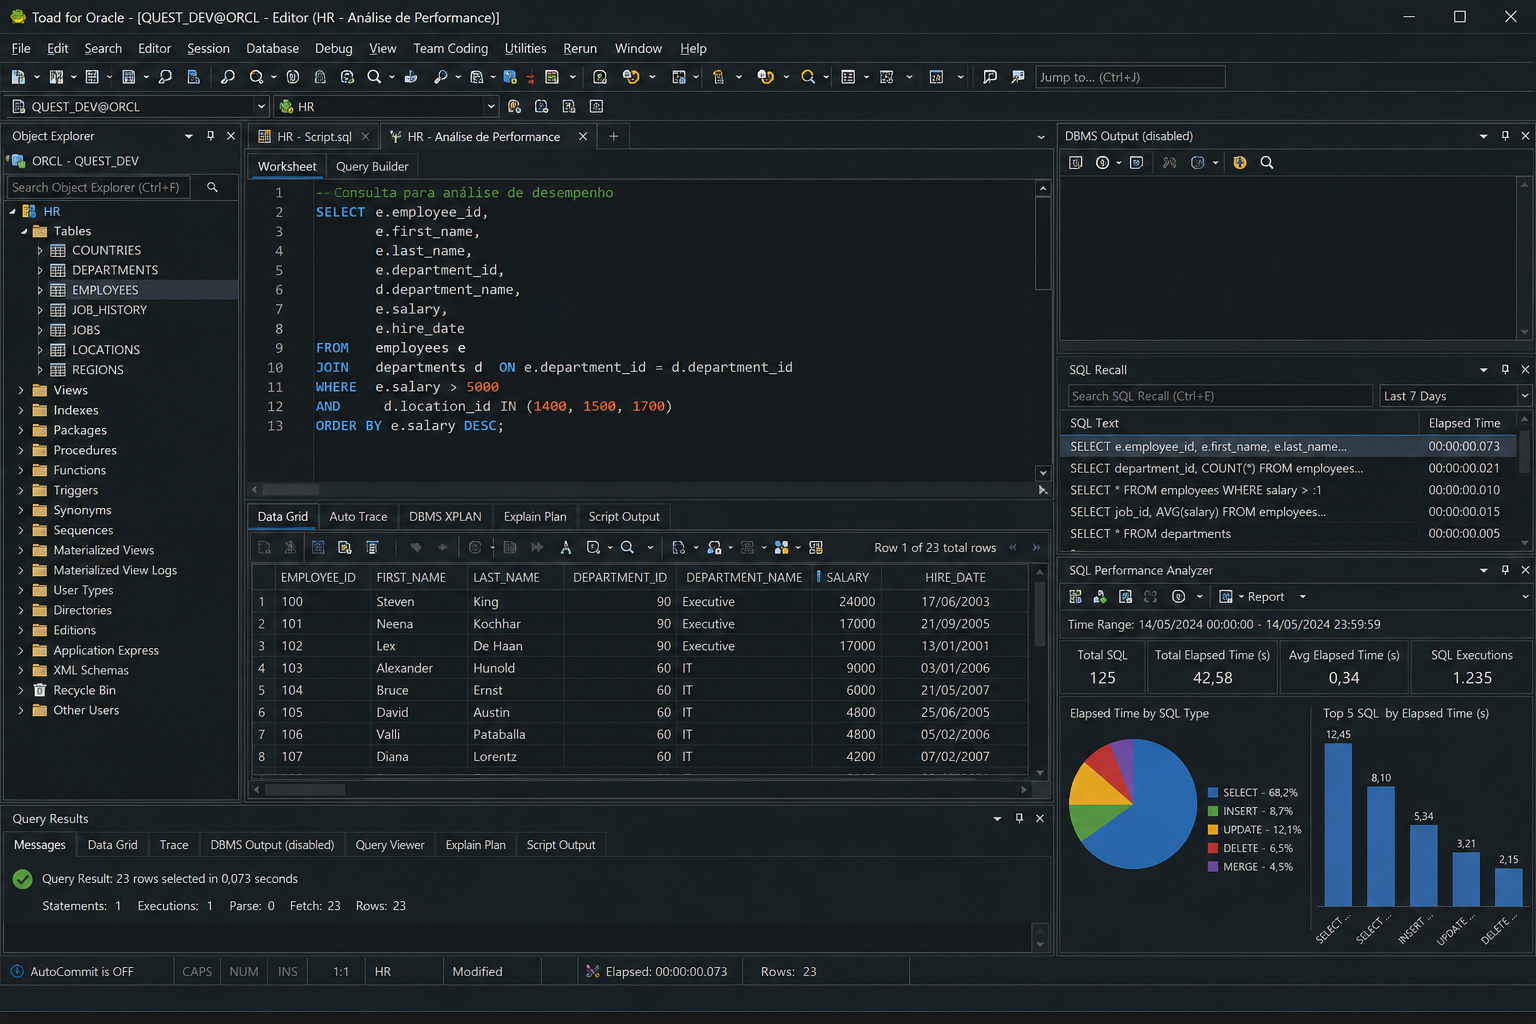Switch to the Query Builder tab
This screenshot has height=1024, width=1536.
pos(372,167)
